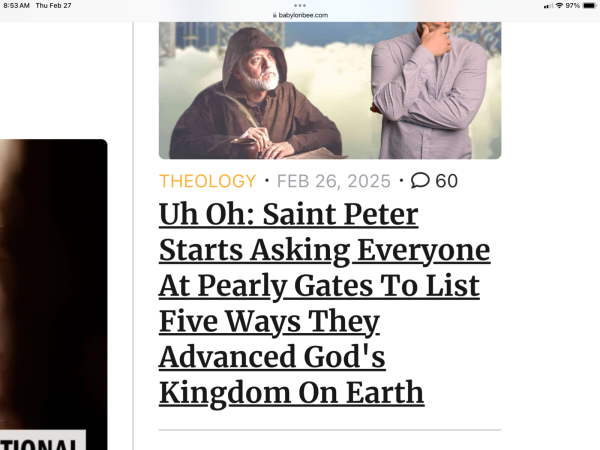The height and width of the screenshot is (450, 600).
Task: Open the Saint Peter article image
Action: [330, 90]
